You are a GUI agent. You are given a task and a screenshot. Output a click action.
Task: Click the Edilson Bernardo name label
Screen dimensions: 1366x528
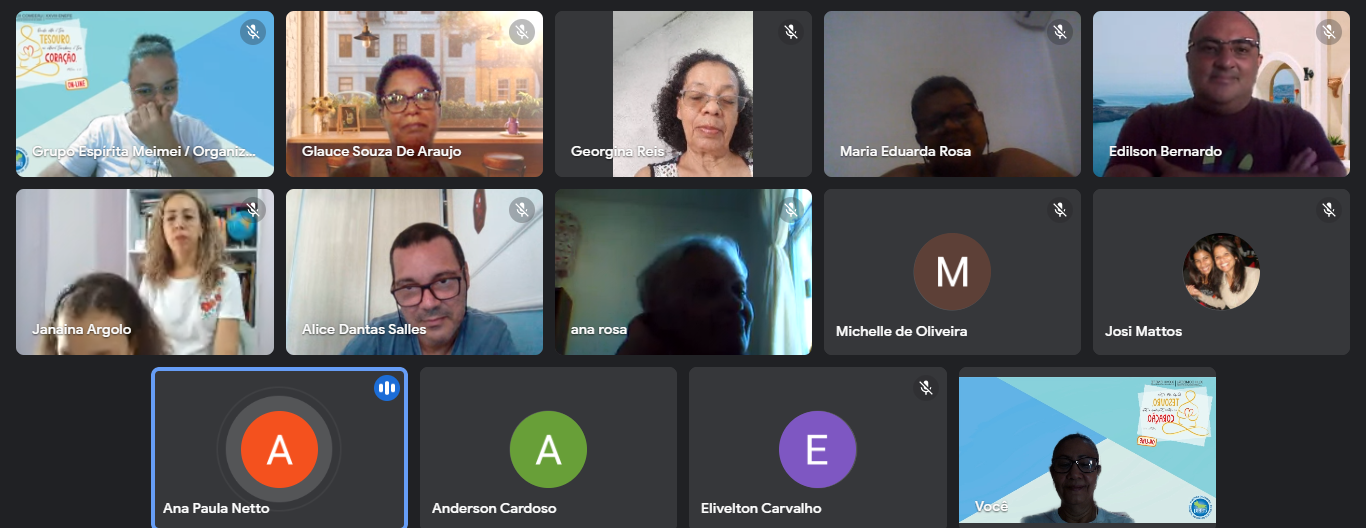pyautogui.click(x=1165, y=152)
